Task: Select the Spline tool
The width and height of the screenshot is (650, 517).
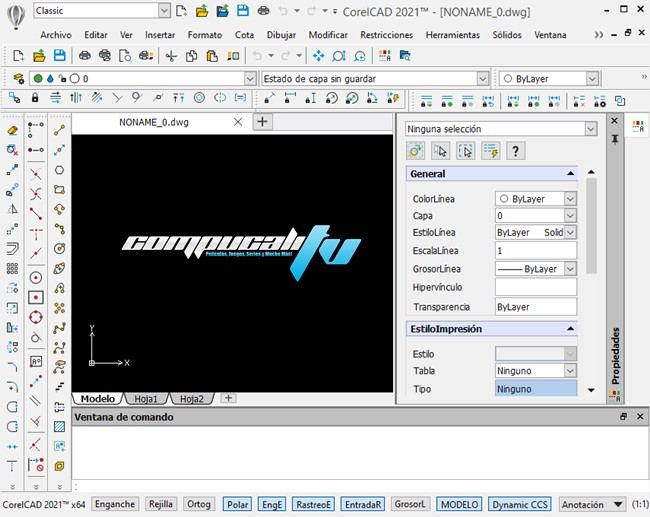Action: click(x=59, y=328)
